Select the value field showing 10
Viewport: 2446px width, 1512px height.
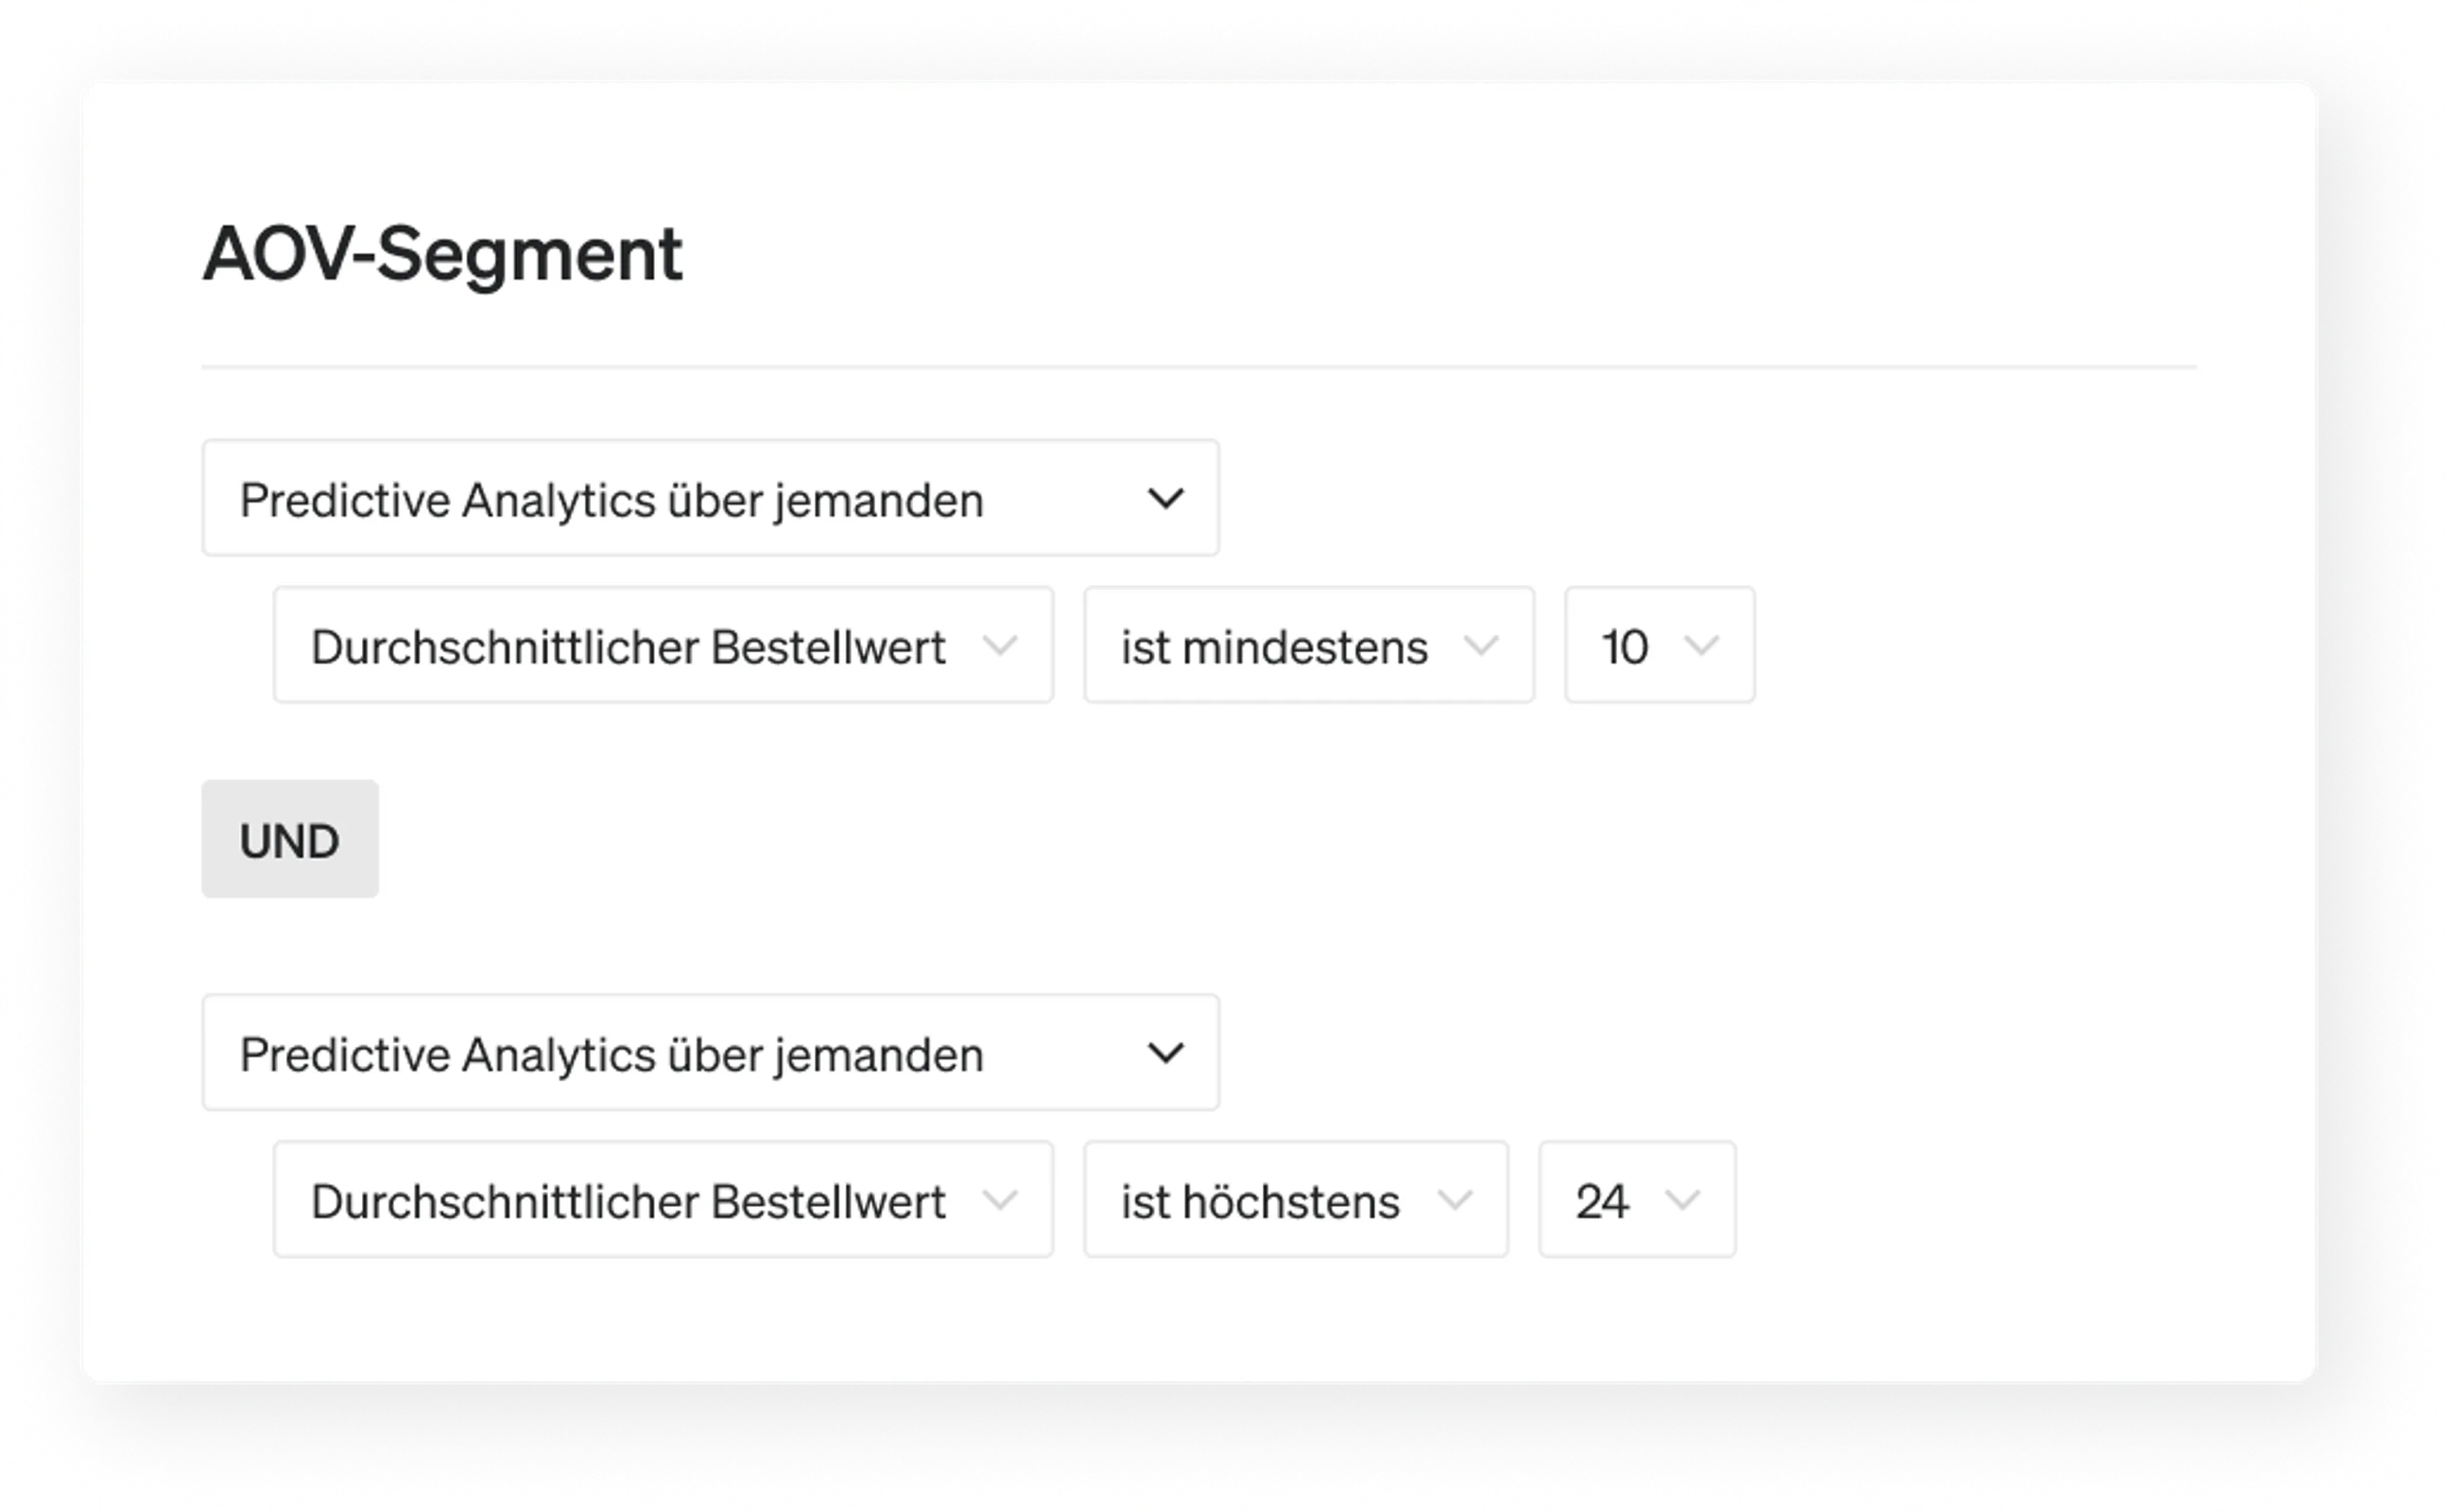pyautogui.click(x=1660, y=646)
